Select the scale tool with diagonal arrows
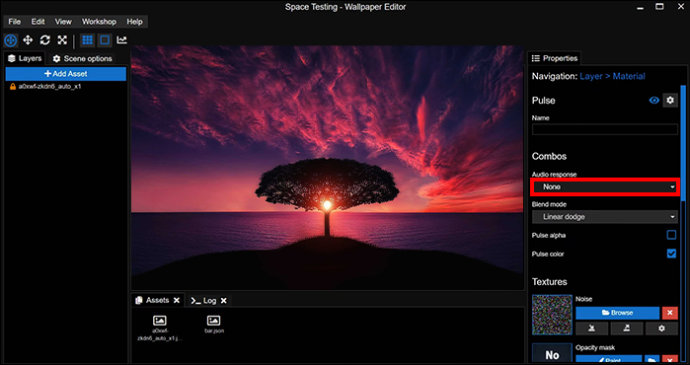The width and height of the screenshot is (690, 365). pyautogui.click(x=62, y=40)
